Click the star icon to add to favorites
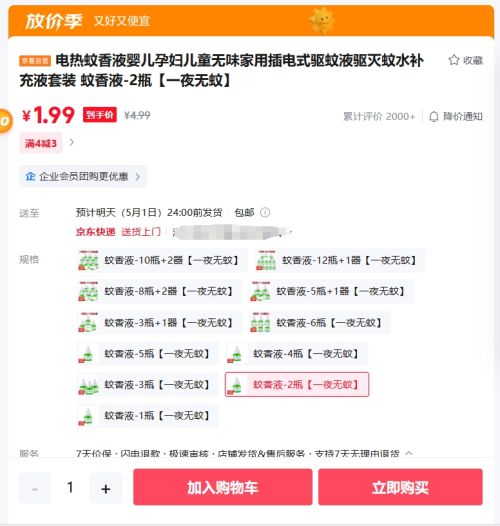Viewport: 500px width, 526px height. click(454, 60)
